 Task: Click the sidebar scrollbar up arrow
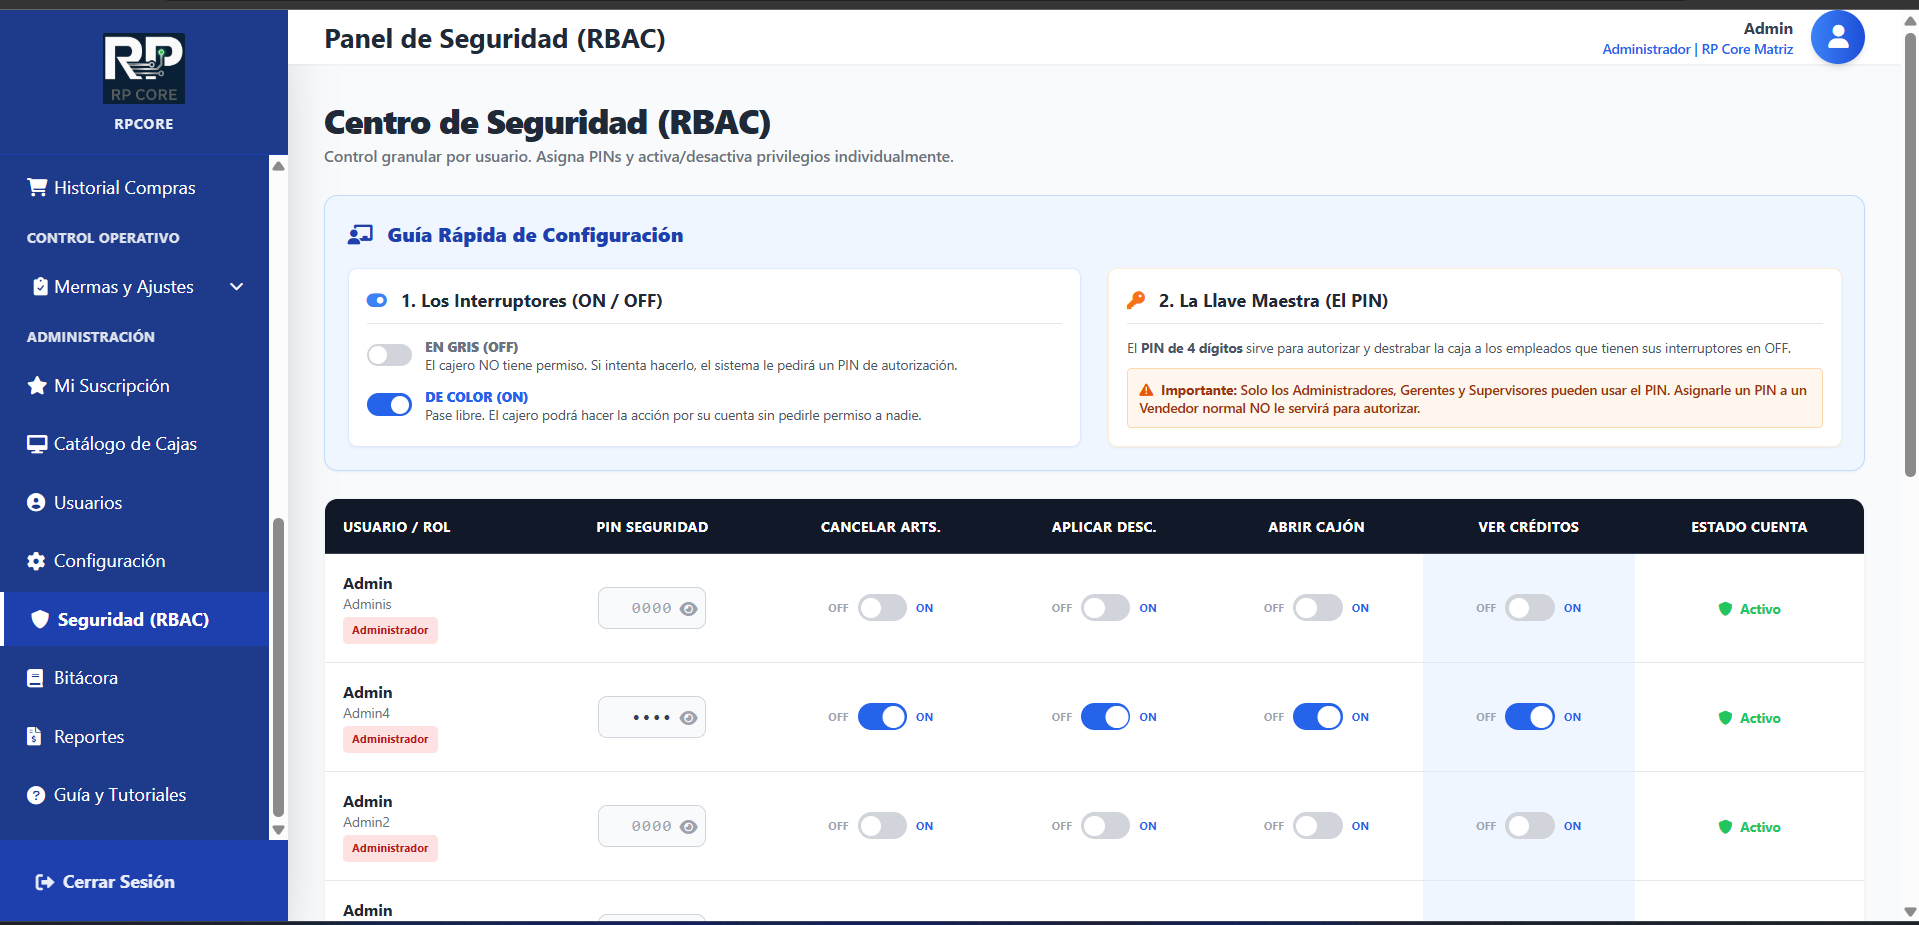pos(279,166)
